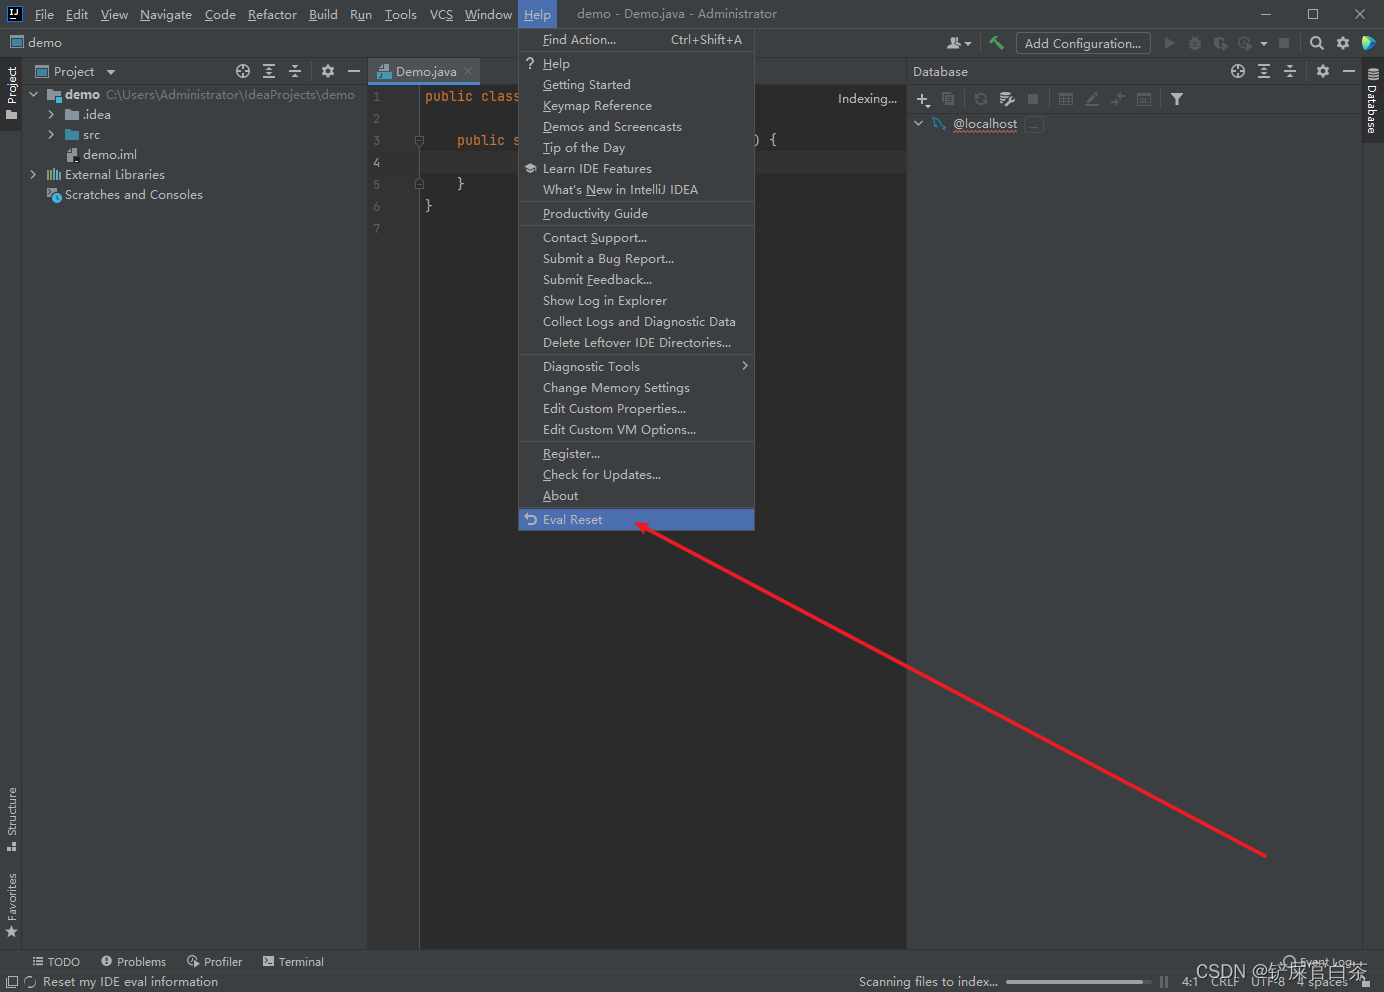The width and height of the screenshot is (1384, 992).
Task: Click Refresh icon in Database toolbar
Action: point(981,99)
